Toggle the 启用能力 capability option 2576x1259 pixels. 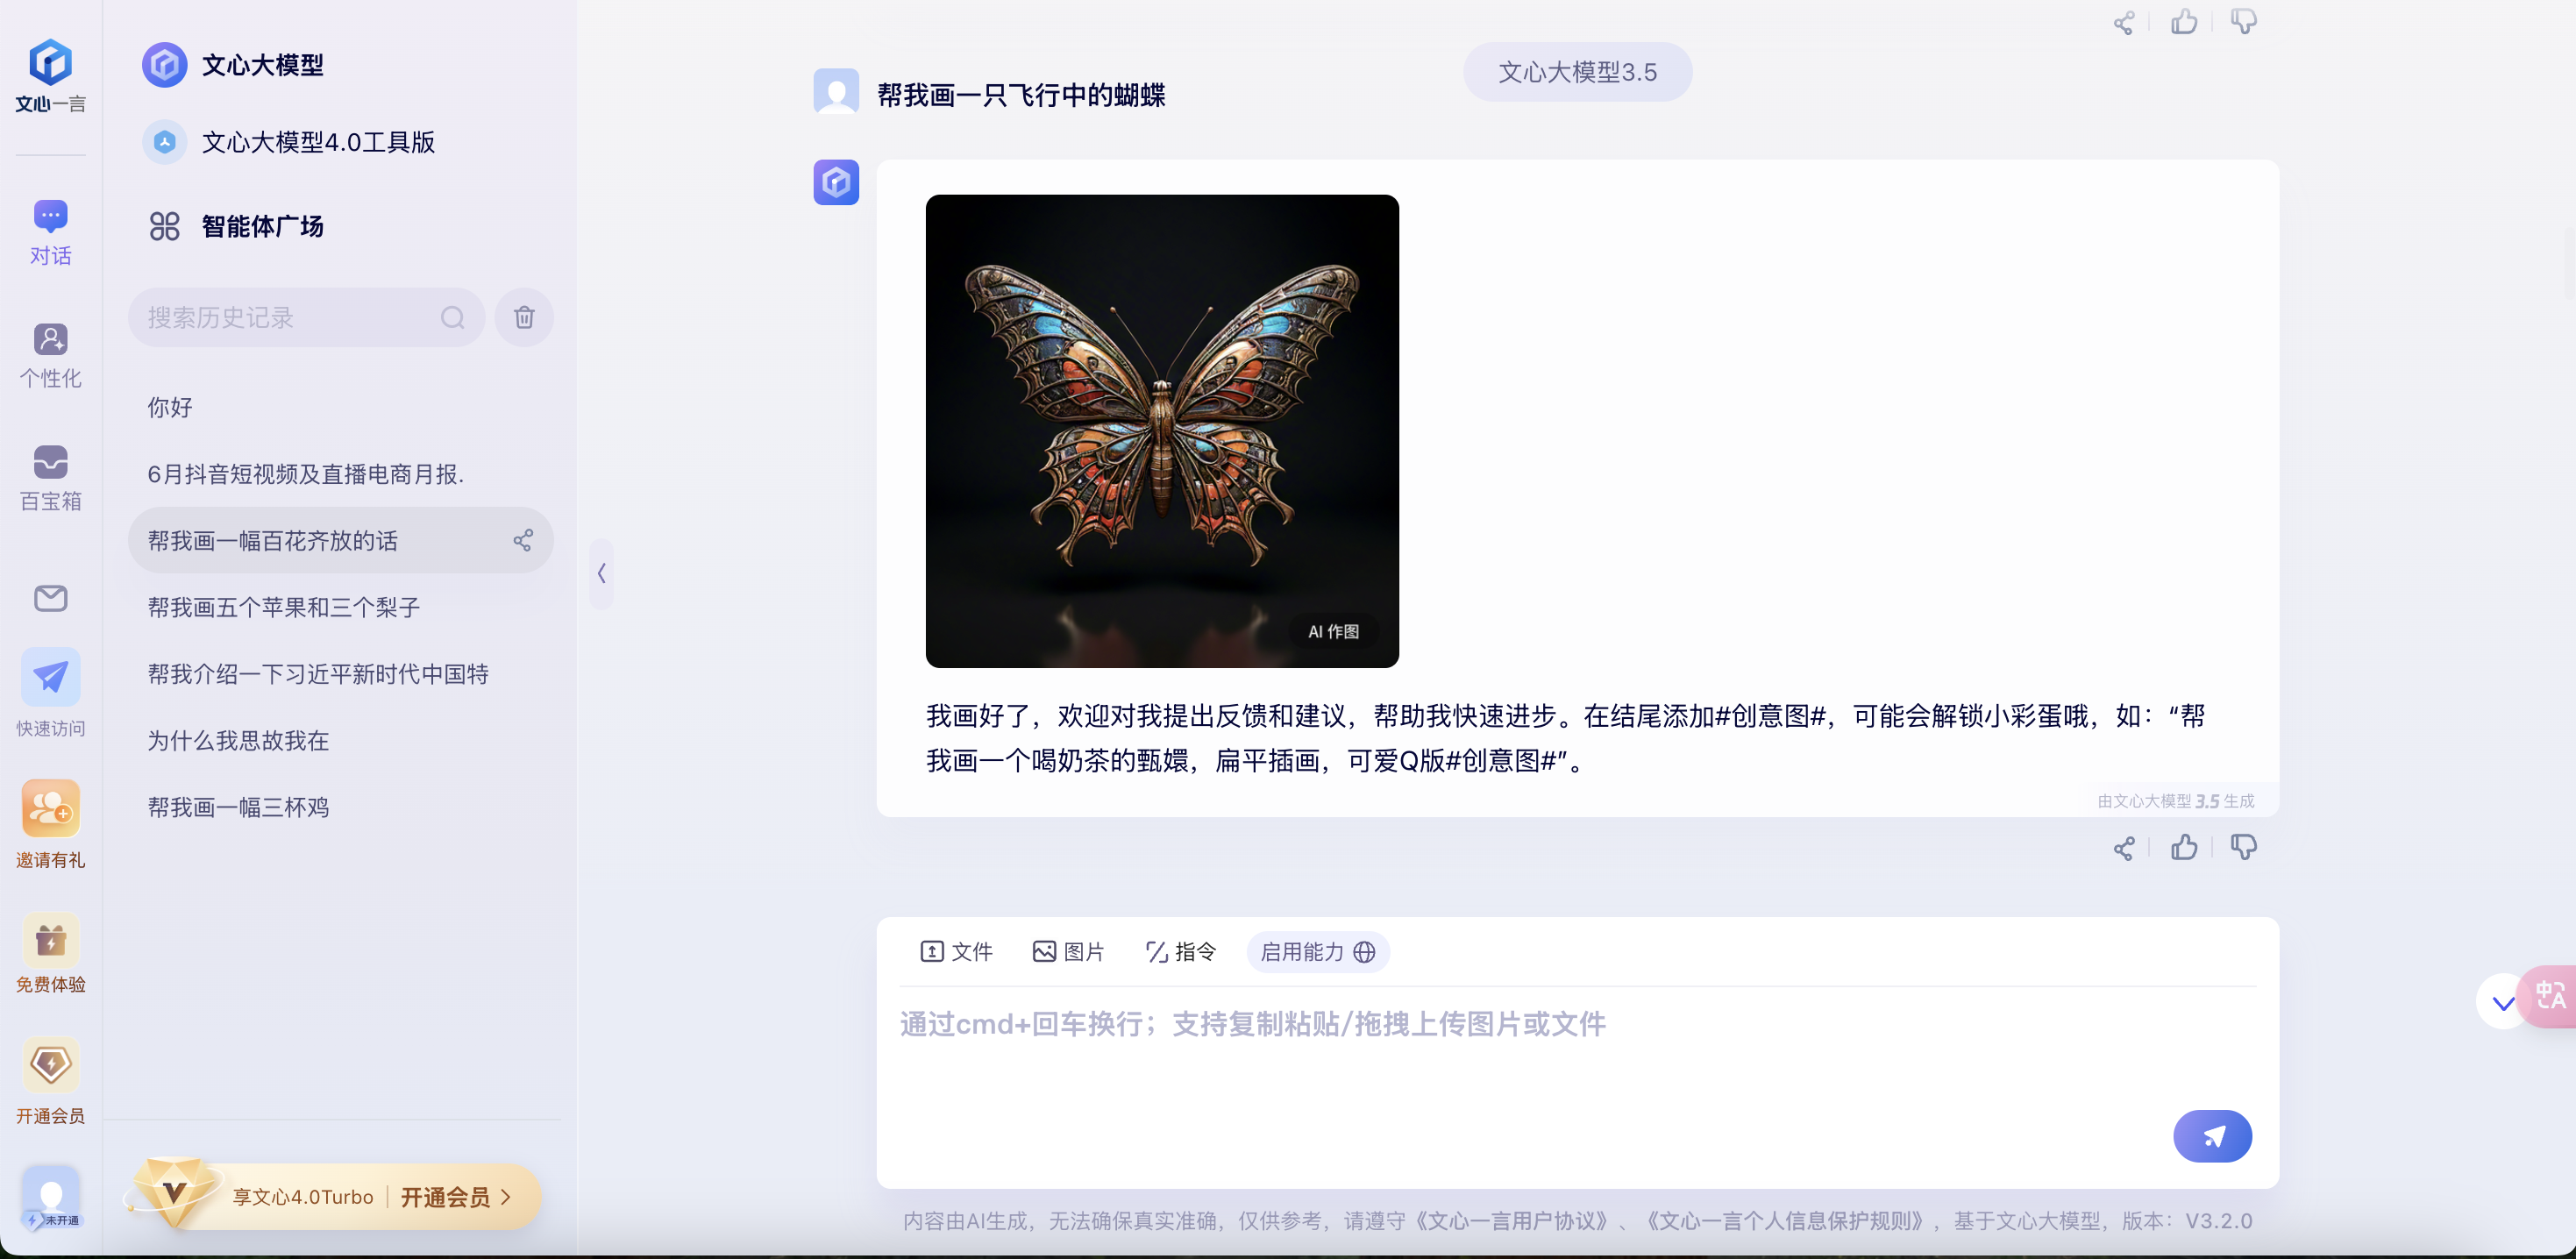(x=1317, y=952)
